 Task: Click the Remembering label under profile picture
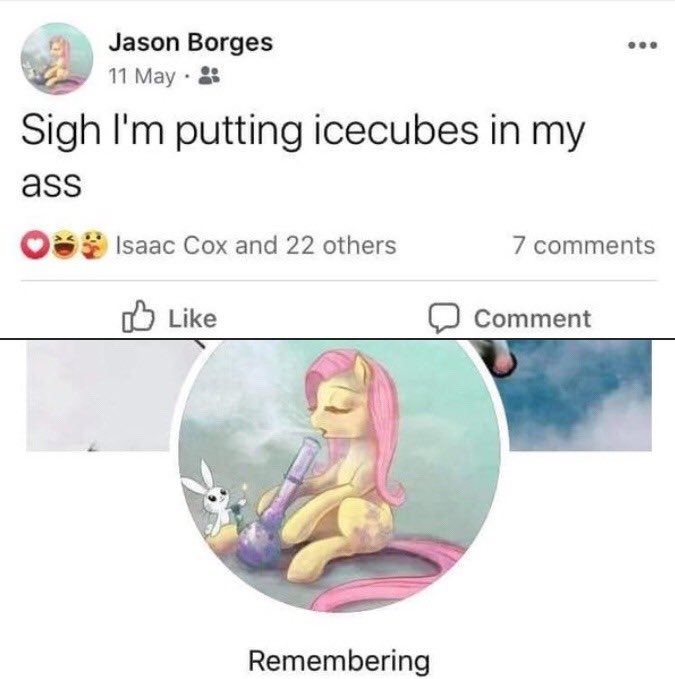tap(339, 660)
